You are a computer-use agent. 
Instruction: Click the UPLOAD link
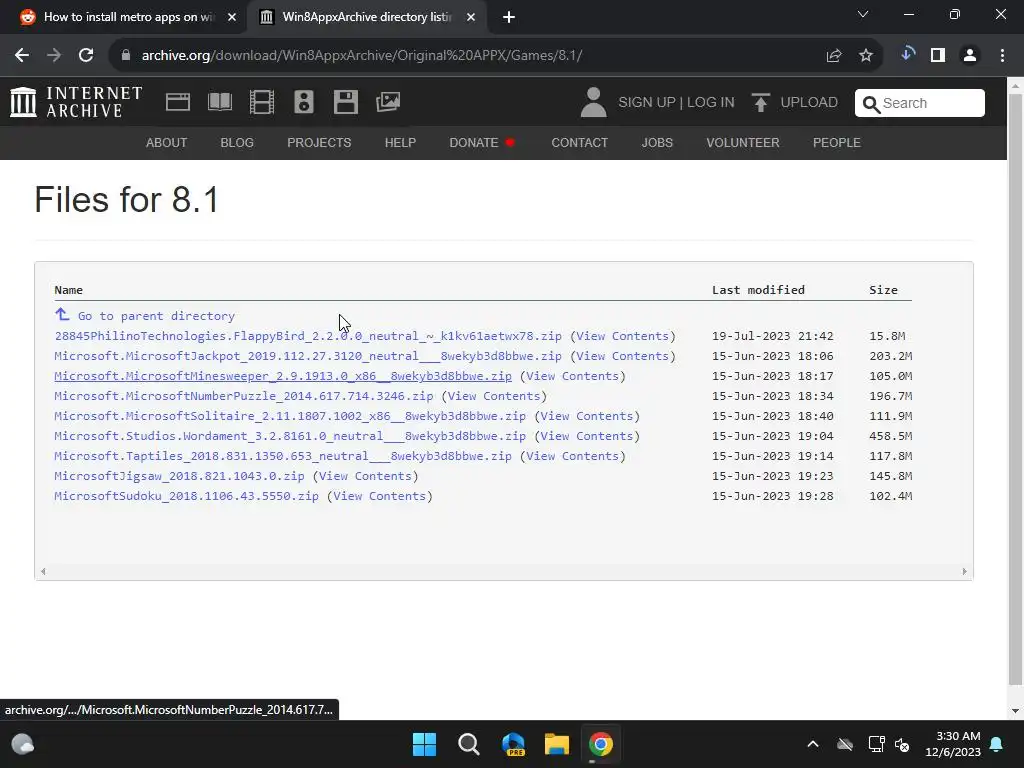(809, 103)
